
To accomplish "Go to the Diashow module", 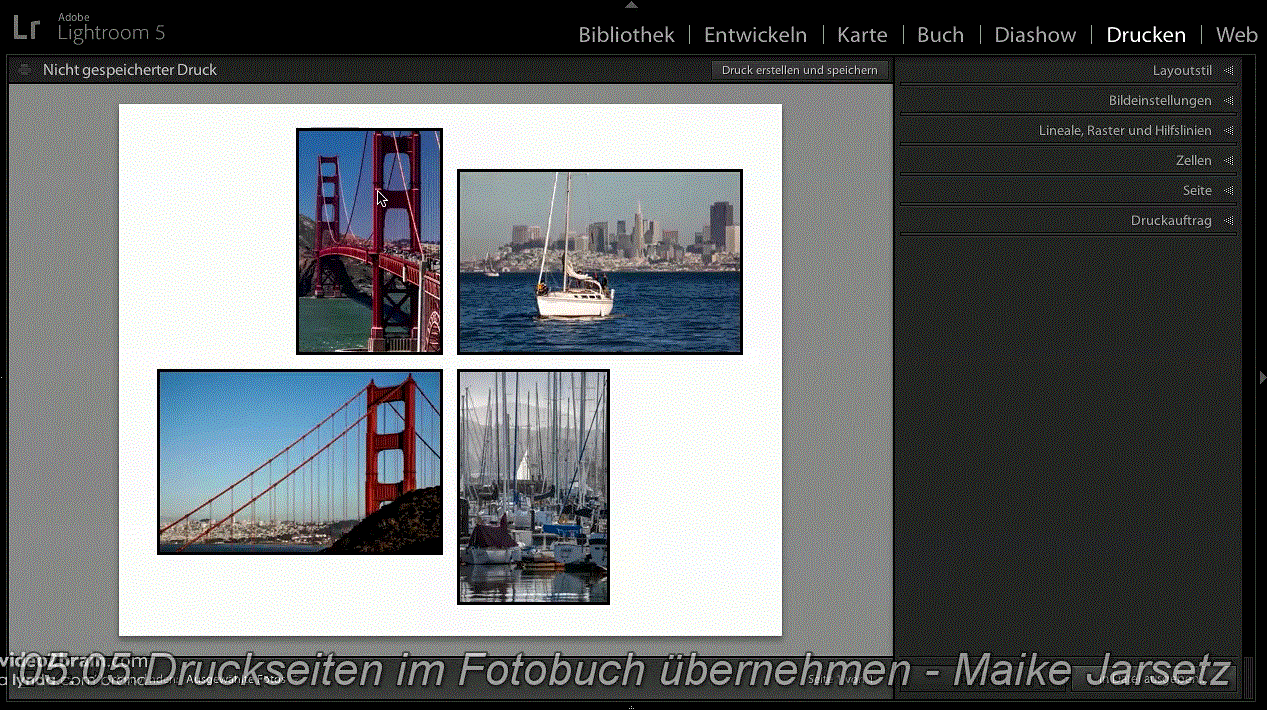I will tap(1035, 35).
